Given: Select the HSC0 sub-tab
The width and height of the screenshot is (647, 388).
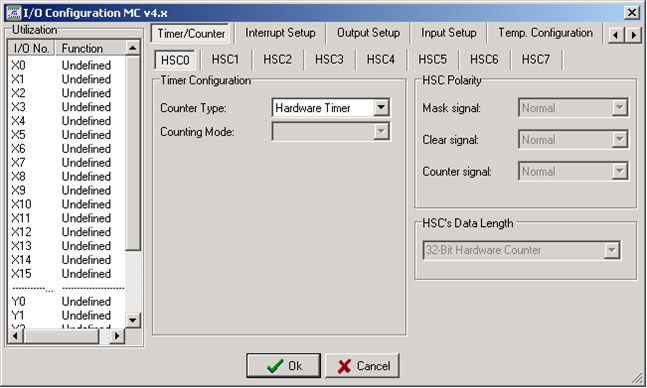Looking at the screenshot, I should click(175, 60).
